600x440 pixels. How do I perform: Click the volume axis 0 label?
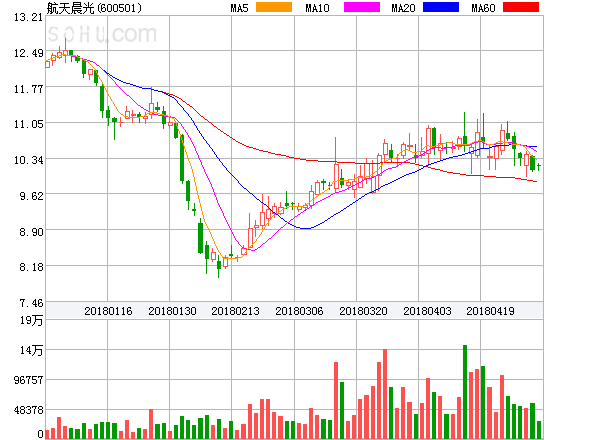click(x=40, y=434)
